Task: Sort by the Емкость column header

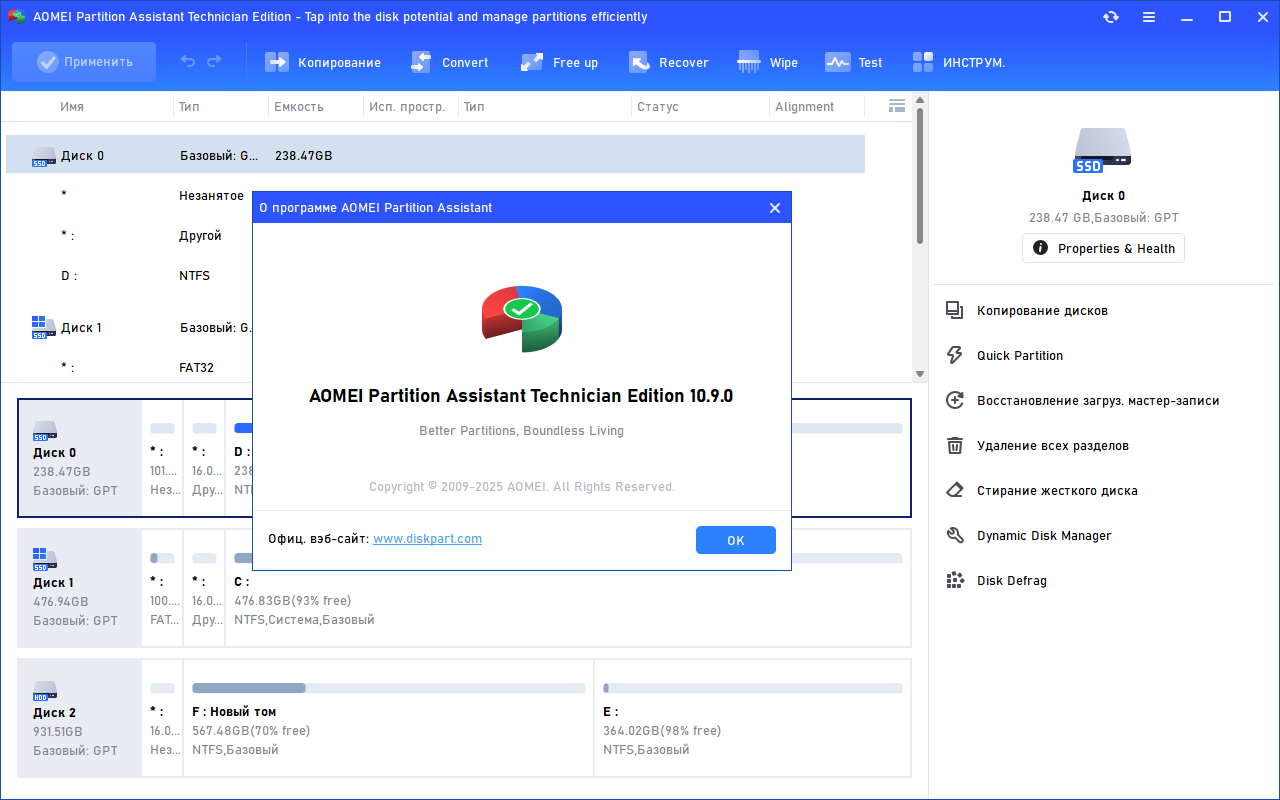Action: click(298, 107)
